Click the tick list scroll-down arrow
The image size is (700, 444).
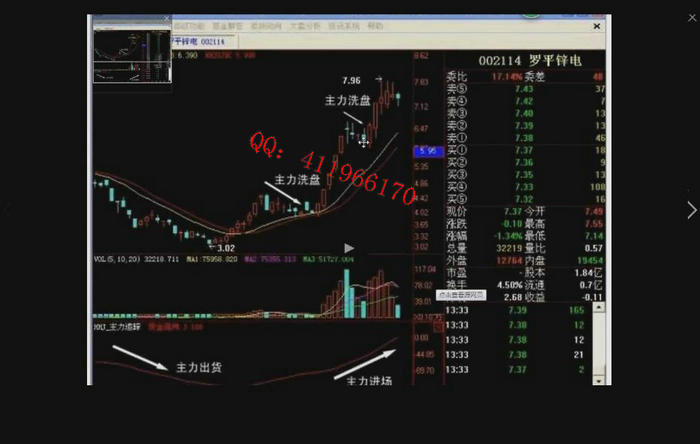(599, 381)
